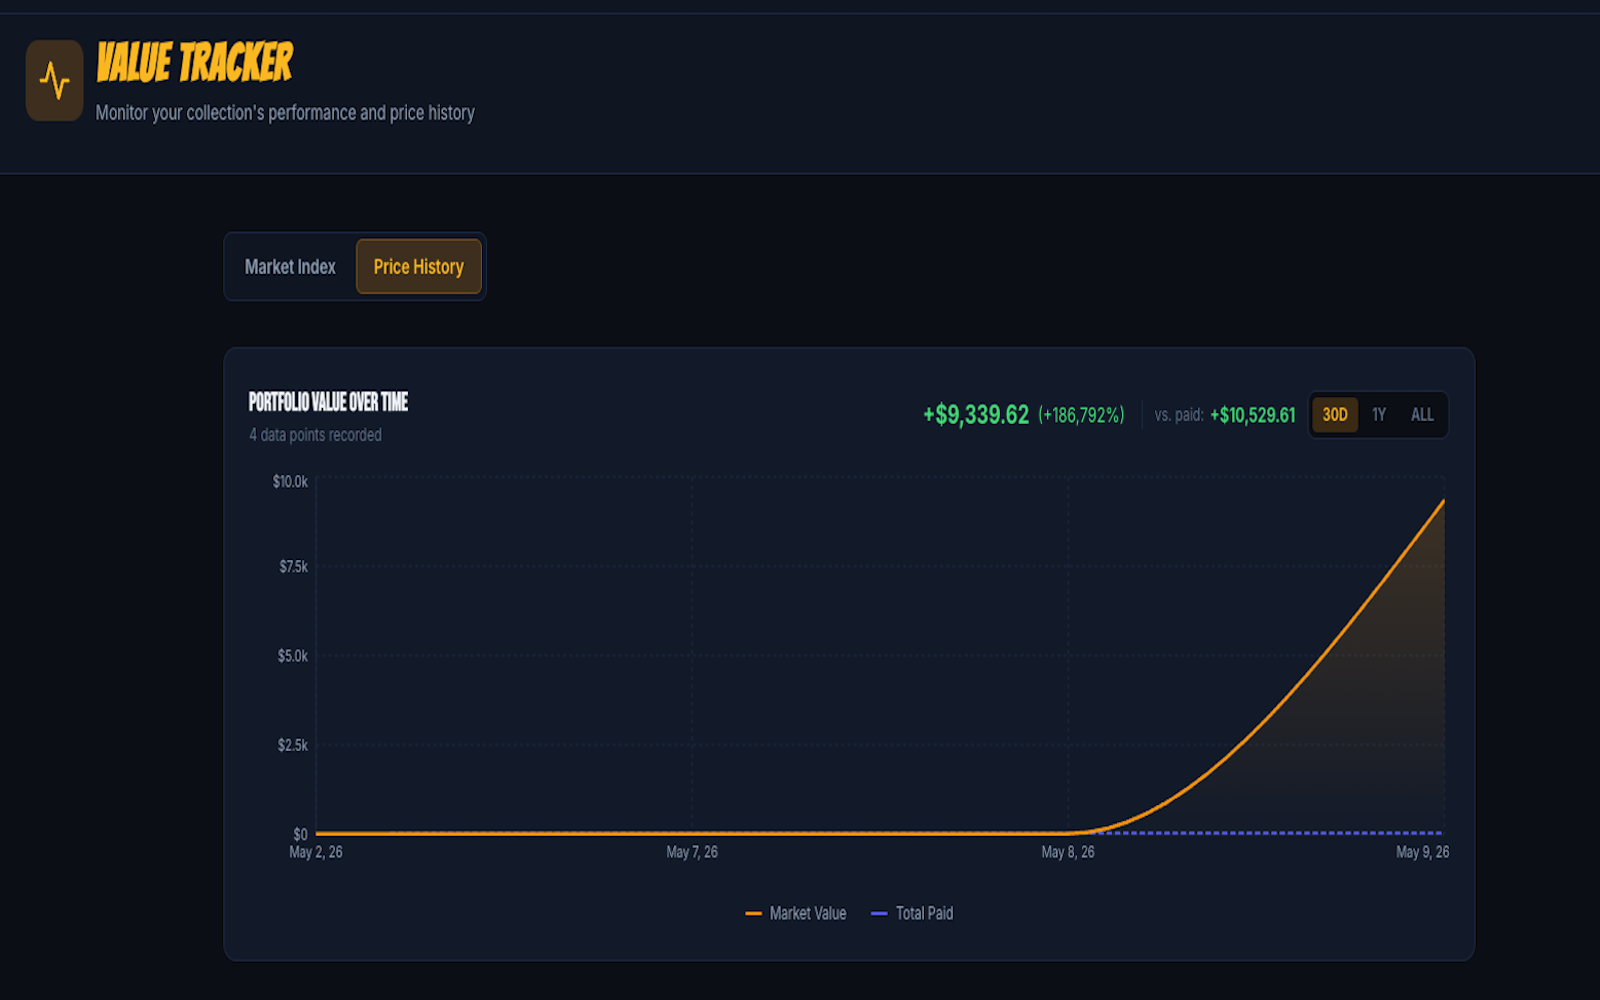1600x1000 pixels.
Task: Set chart range to ALL
Action: pyautogui.click(x=1422, y=415)
